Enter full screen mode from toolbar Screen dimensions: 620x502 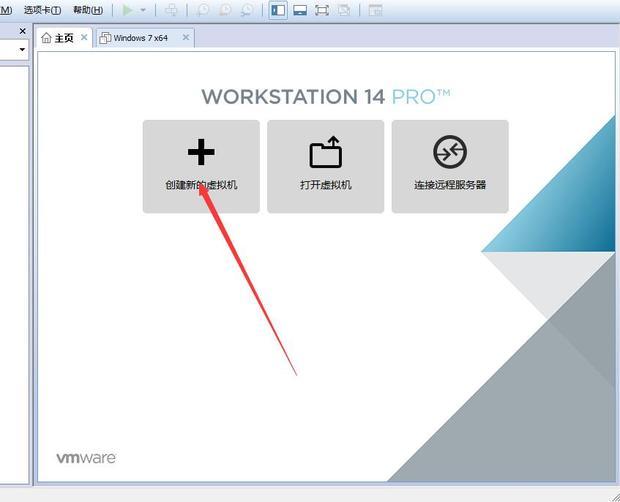coord(322,10)
